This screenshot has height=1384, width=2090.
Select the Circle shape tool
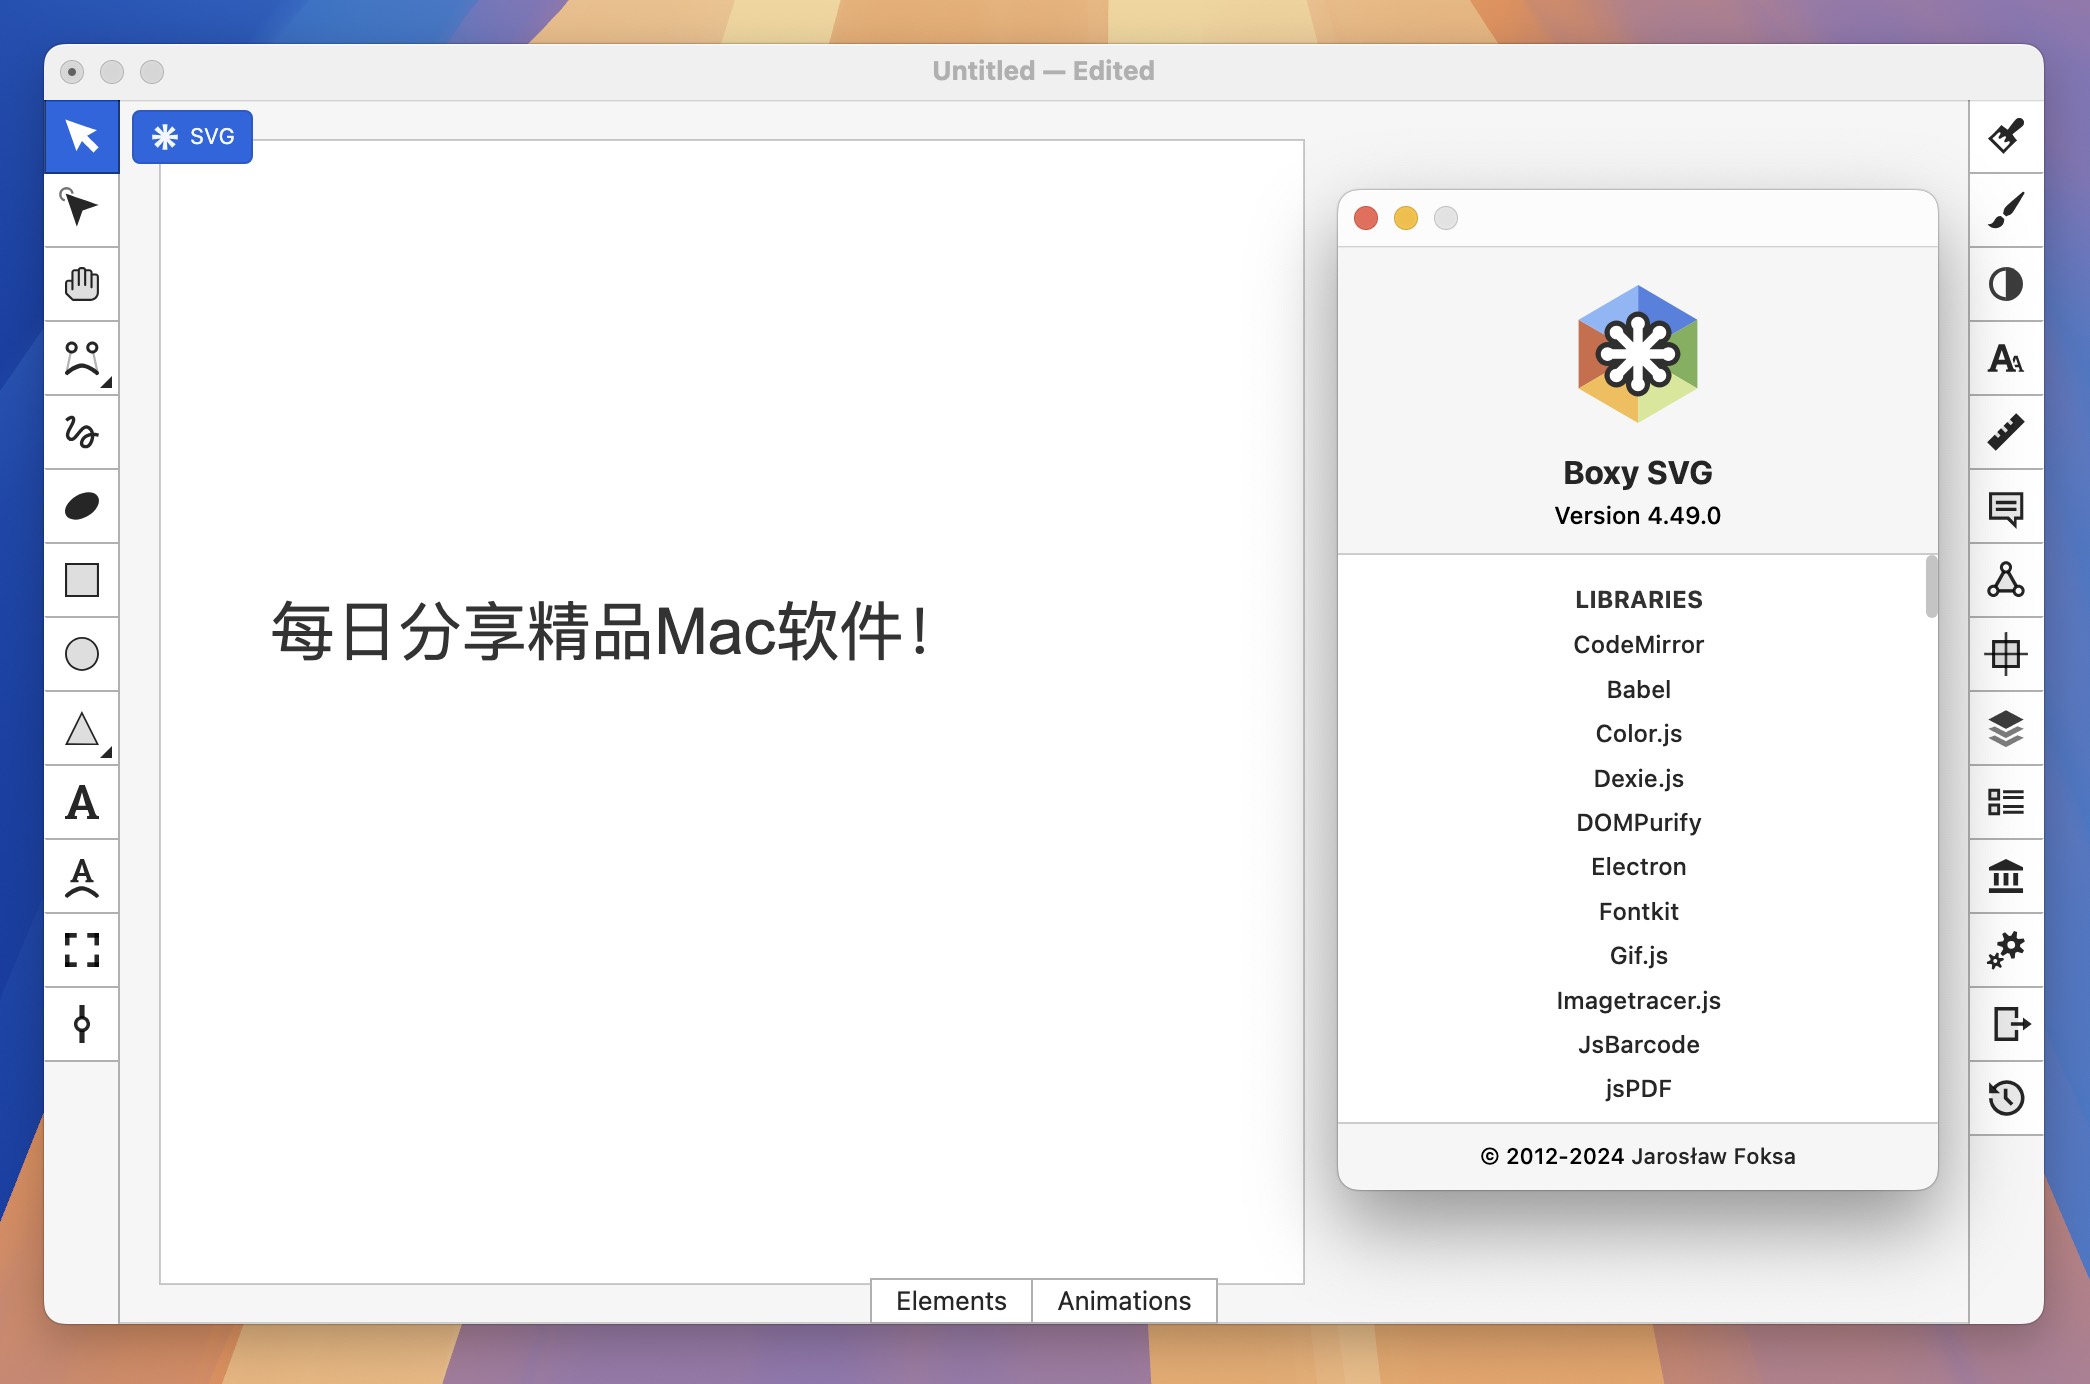click(x=82, y=654)
